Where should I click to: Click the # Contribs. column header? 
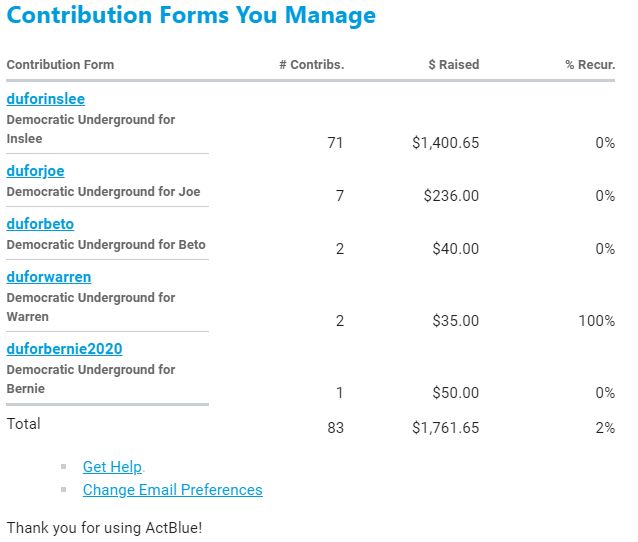pyautogui.click(x=311, y=65)
